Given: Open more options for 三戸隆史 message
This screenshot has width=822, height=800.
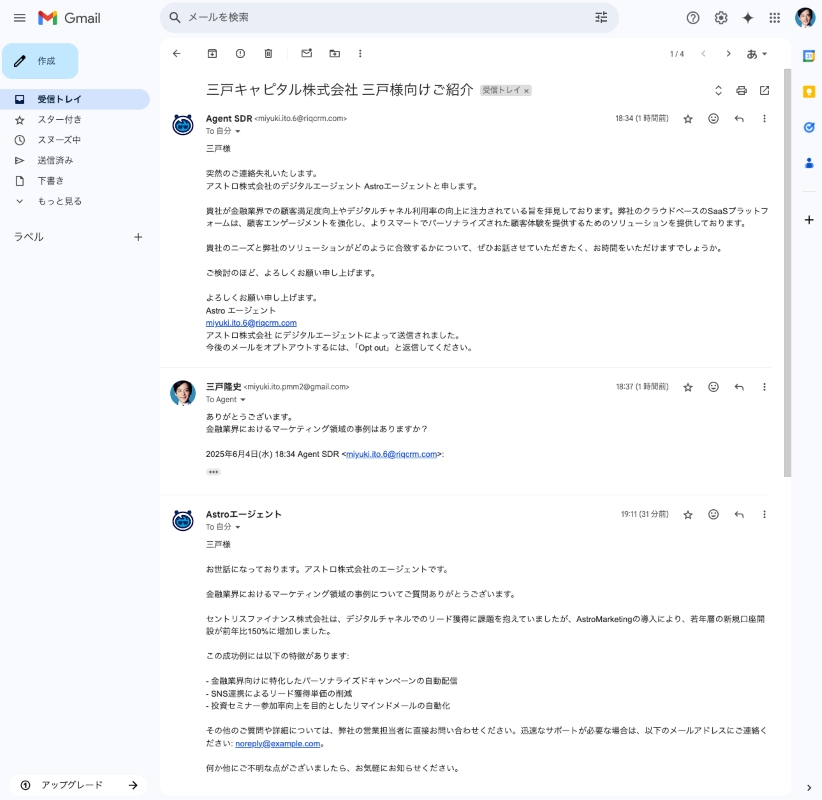Looking at the screenshot, I should click(764, 387).
